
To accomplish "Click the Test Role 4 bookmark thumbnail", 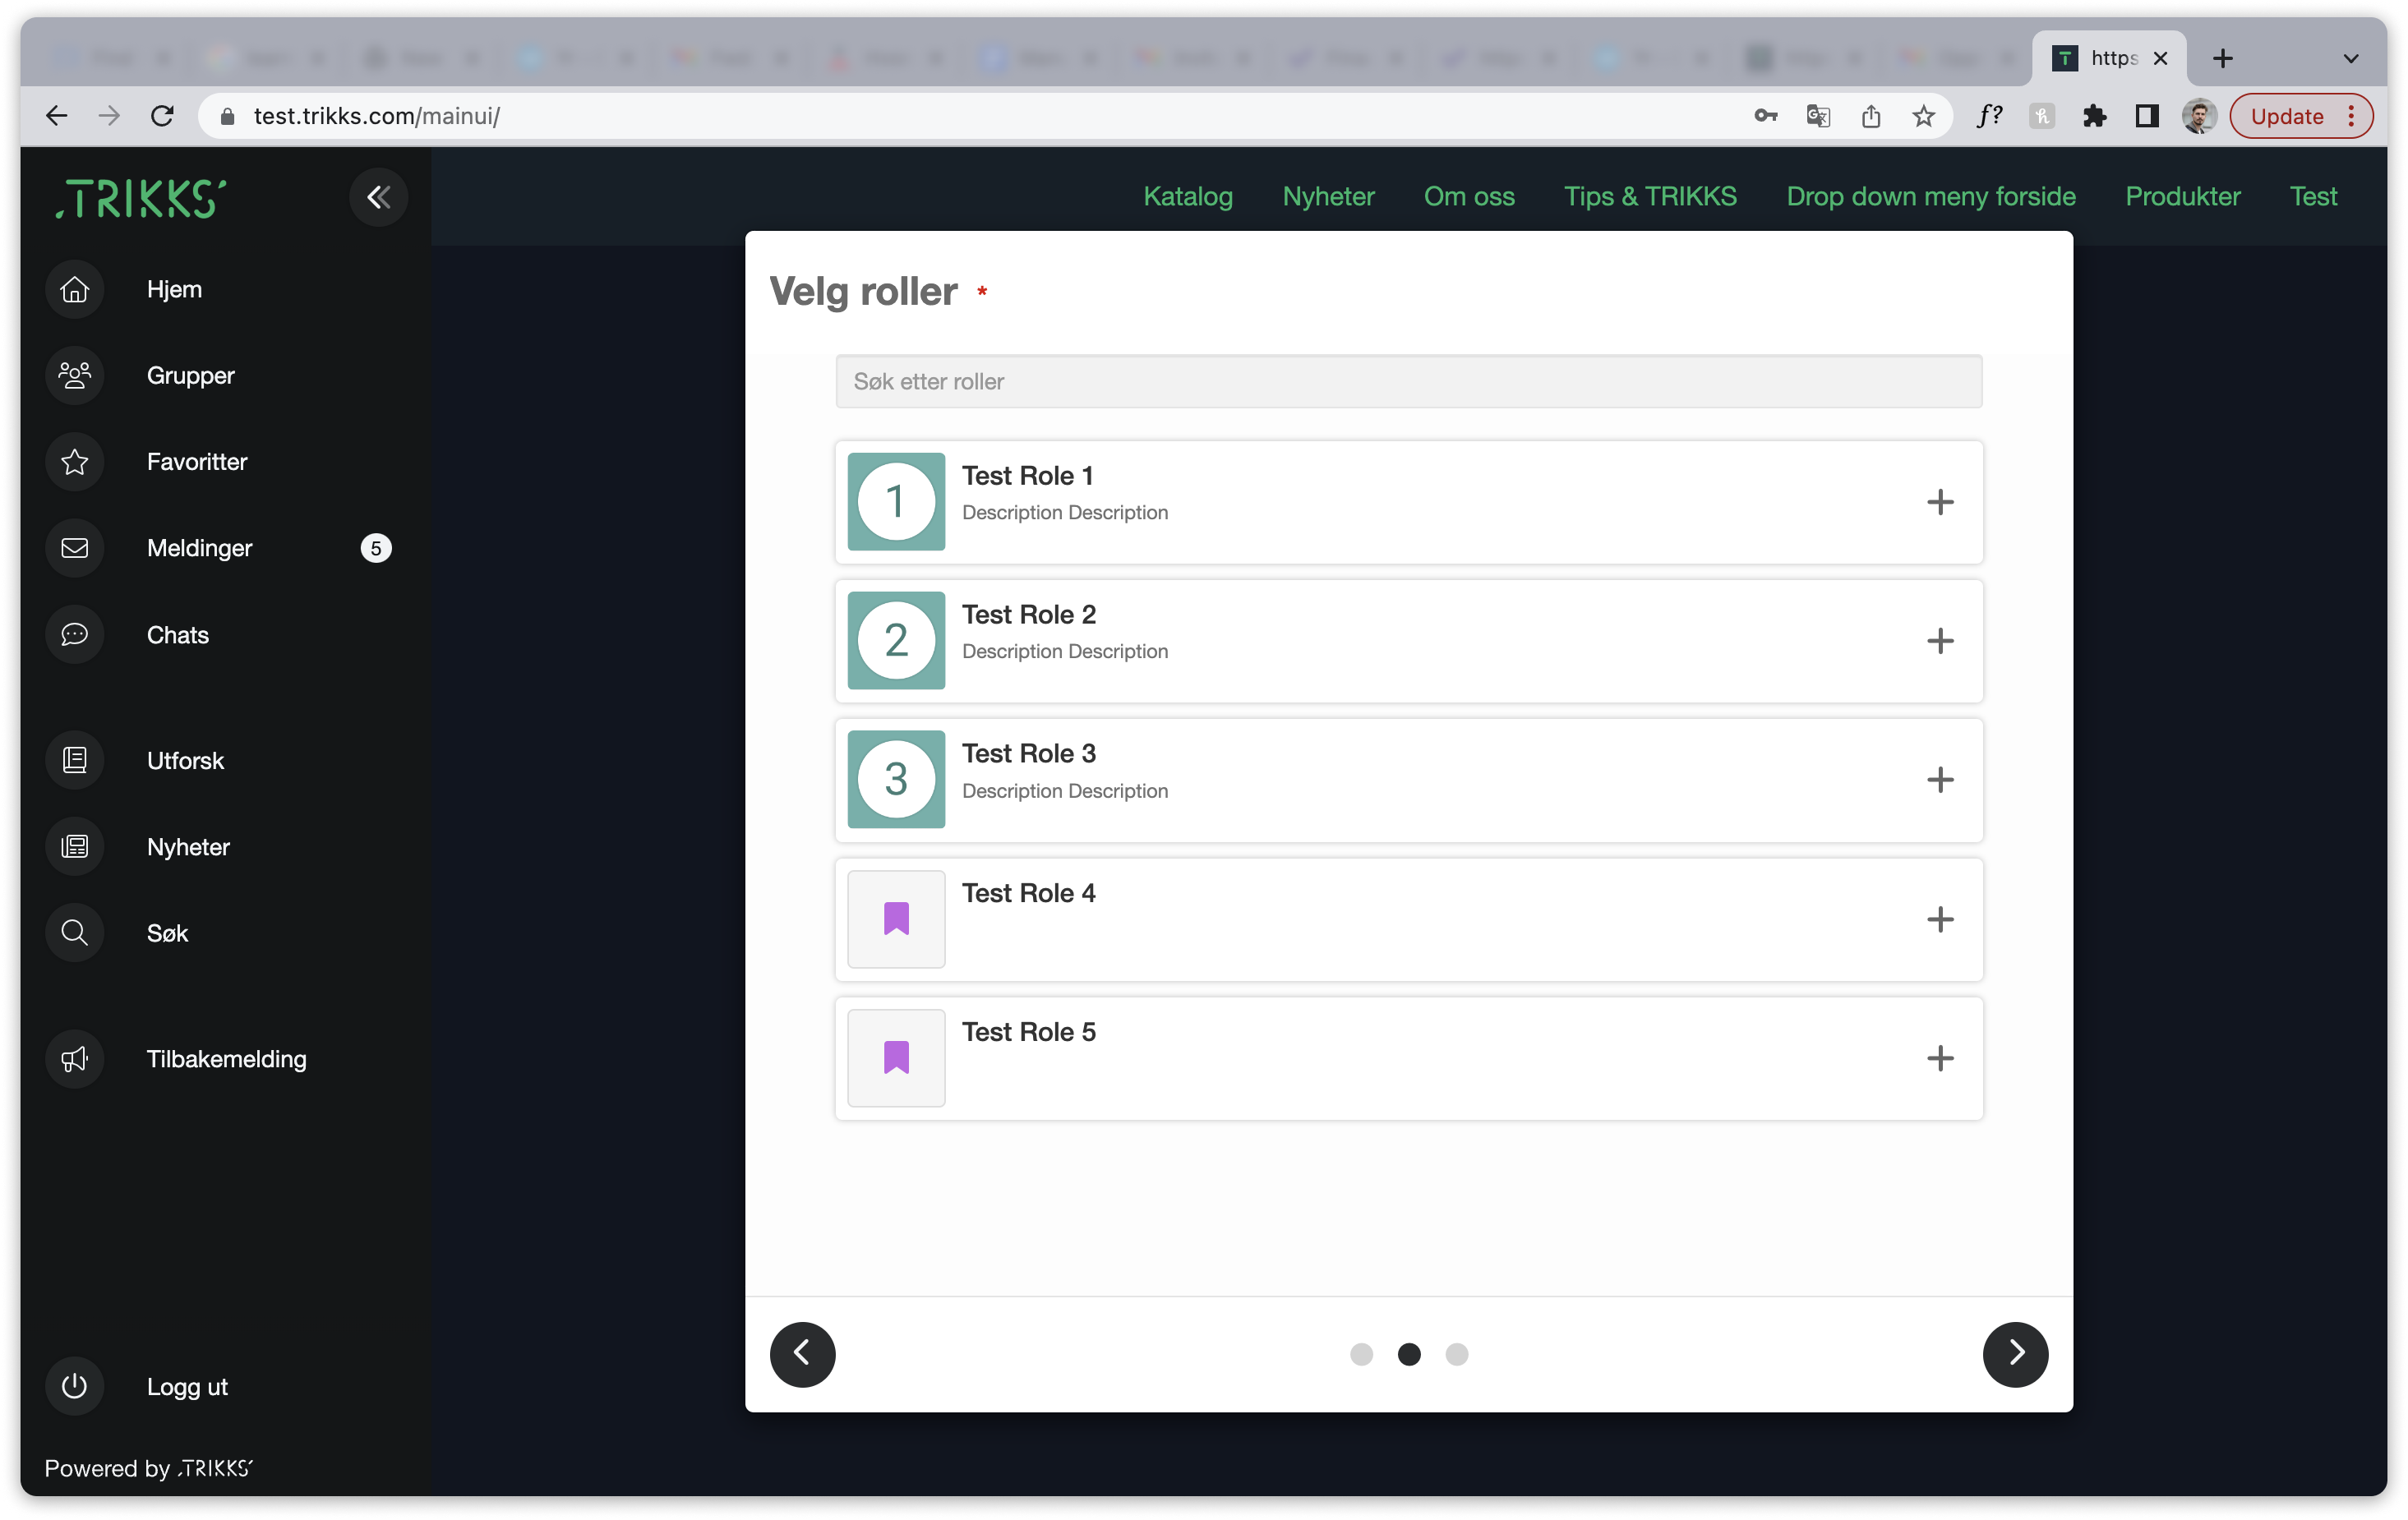I will pos(895,918).
